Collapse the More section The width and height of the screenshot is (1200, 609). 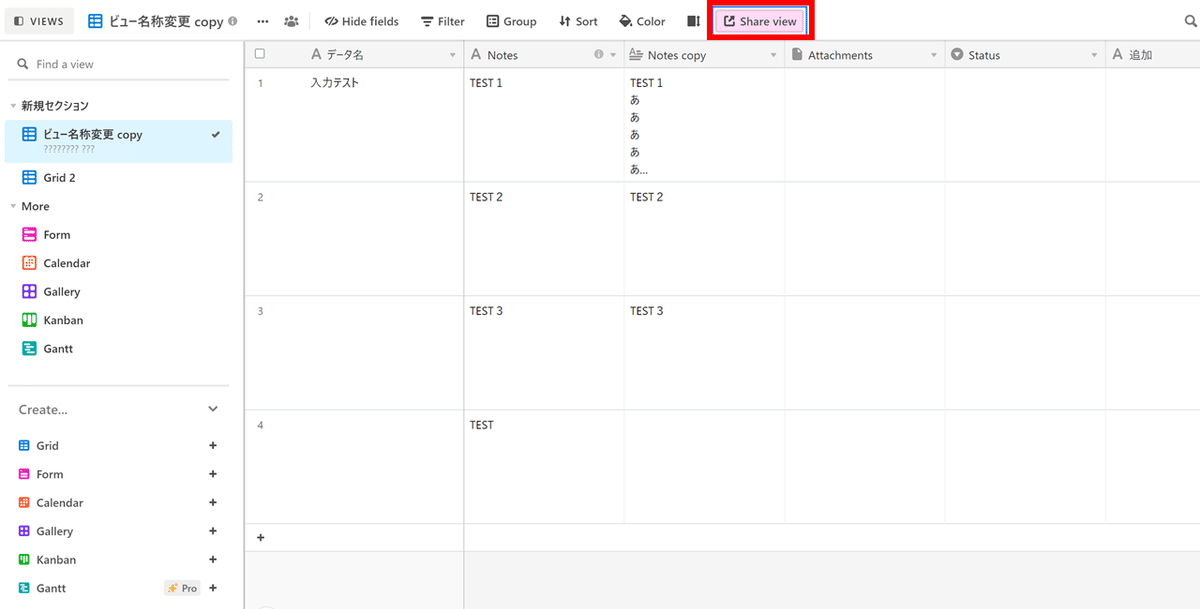coord(14,206)
